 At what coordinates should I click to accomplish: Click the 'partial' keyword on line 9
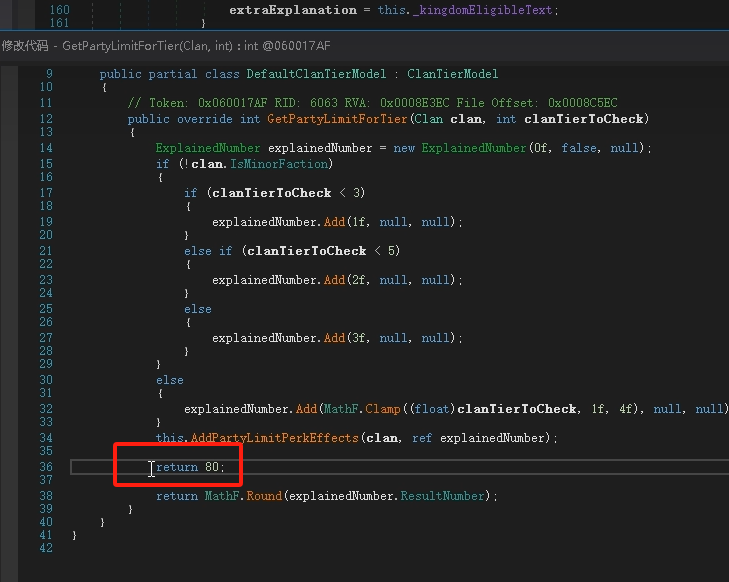(x=172, y=74)
